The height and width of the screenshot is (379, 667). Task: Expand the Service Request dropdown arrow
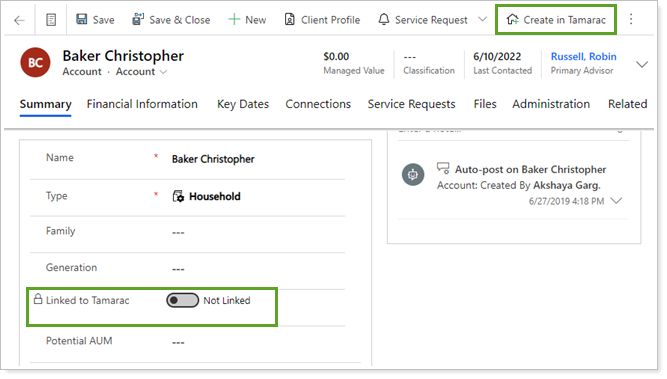482,19
